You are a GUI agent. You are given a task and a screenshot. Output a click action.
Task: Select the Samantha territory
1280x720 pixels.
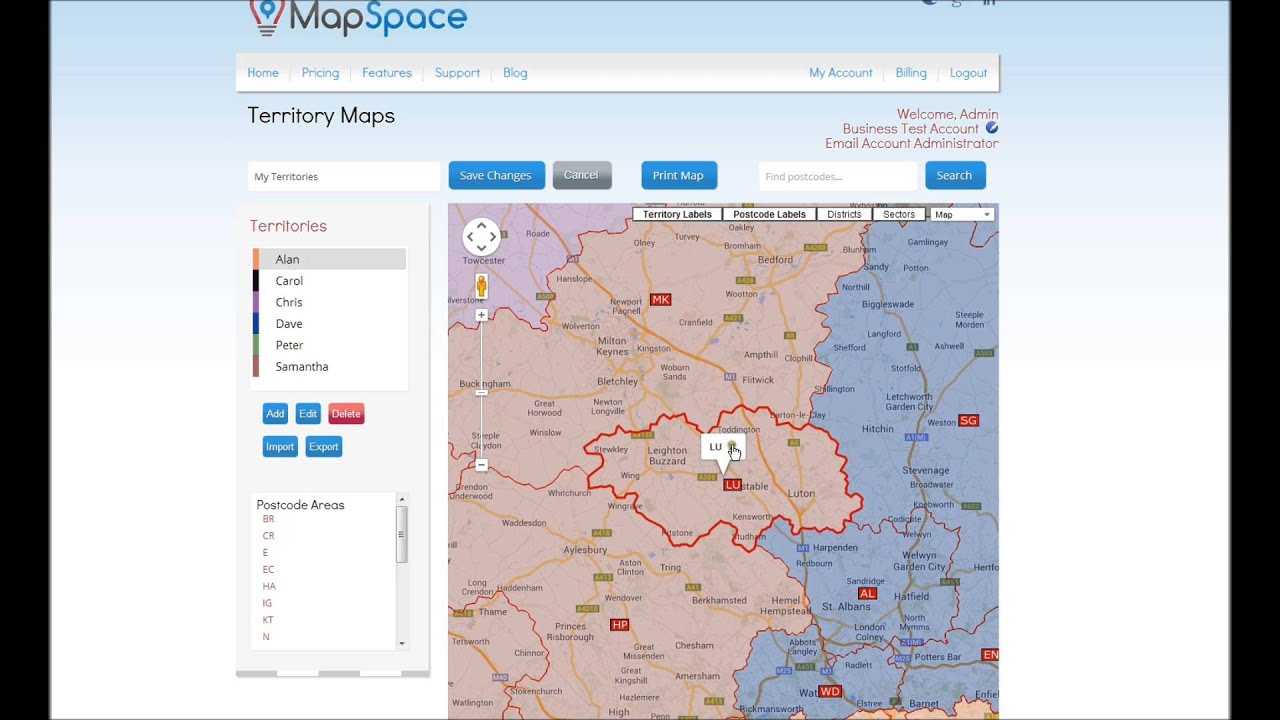point(330,367)
